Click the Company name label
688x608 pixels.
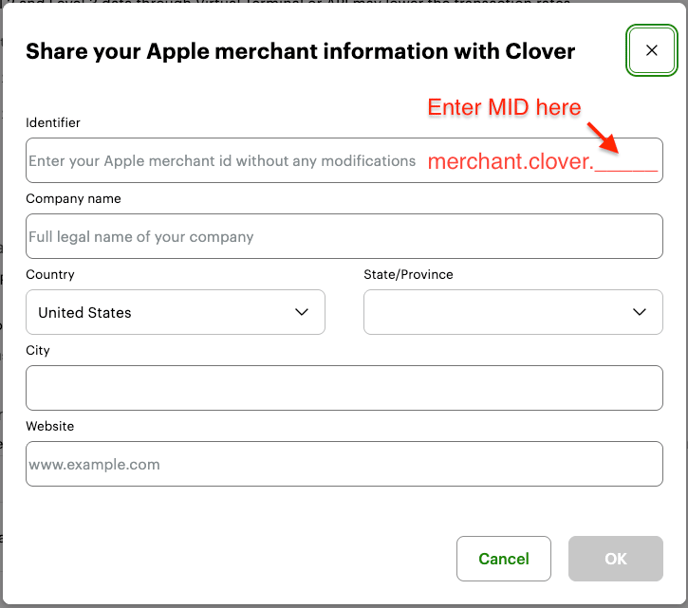pyautogui.click(x=73, y=199)
